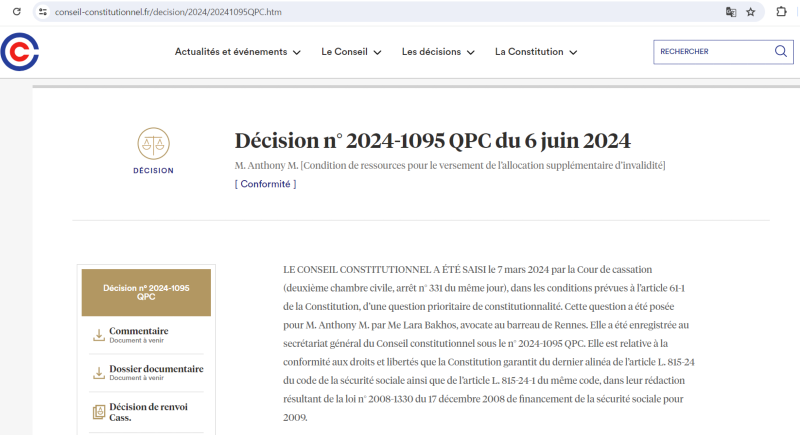Open the Commentaire document link

138,331
